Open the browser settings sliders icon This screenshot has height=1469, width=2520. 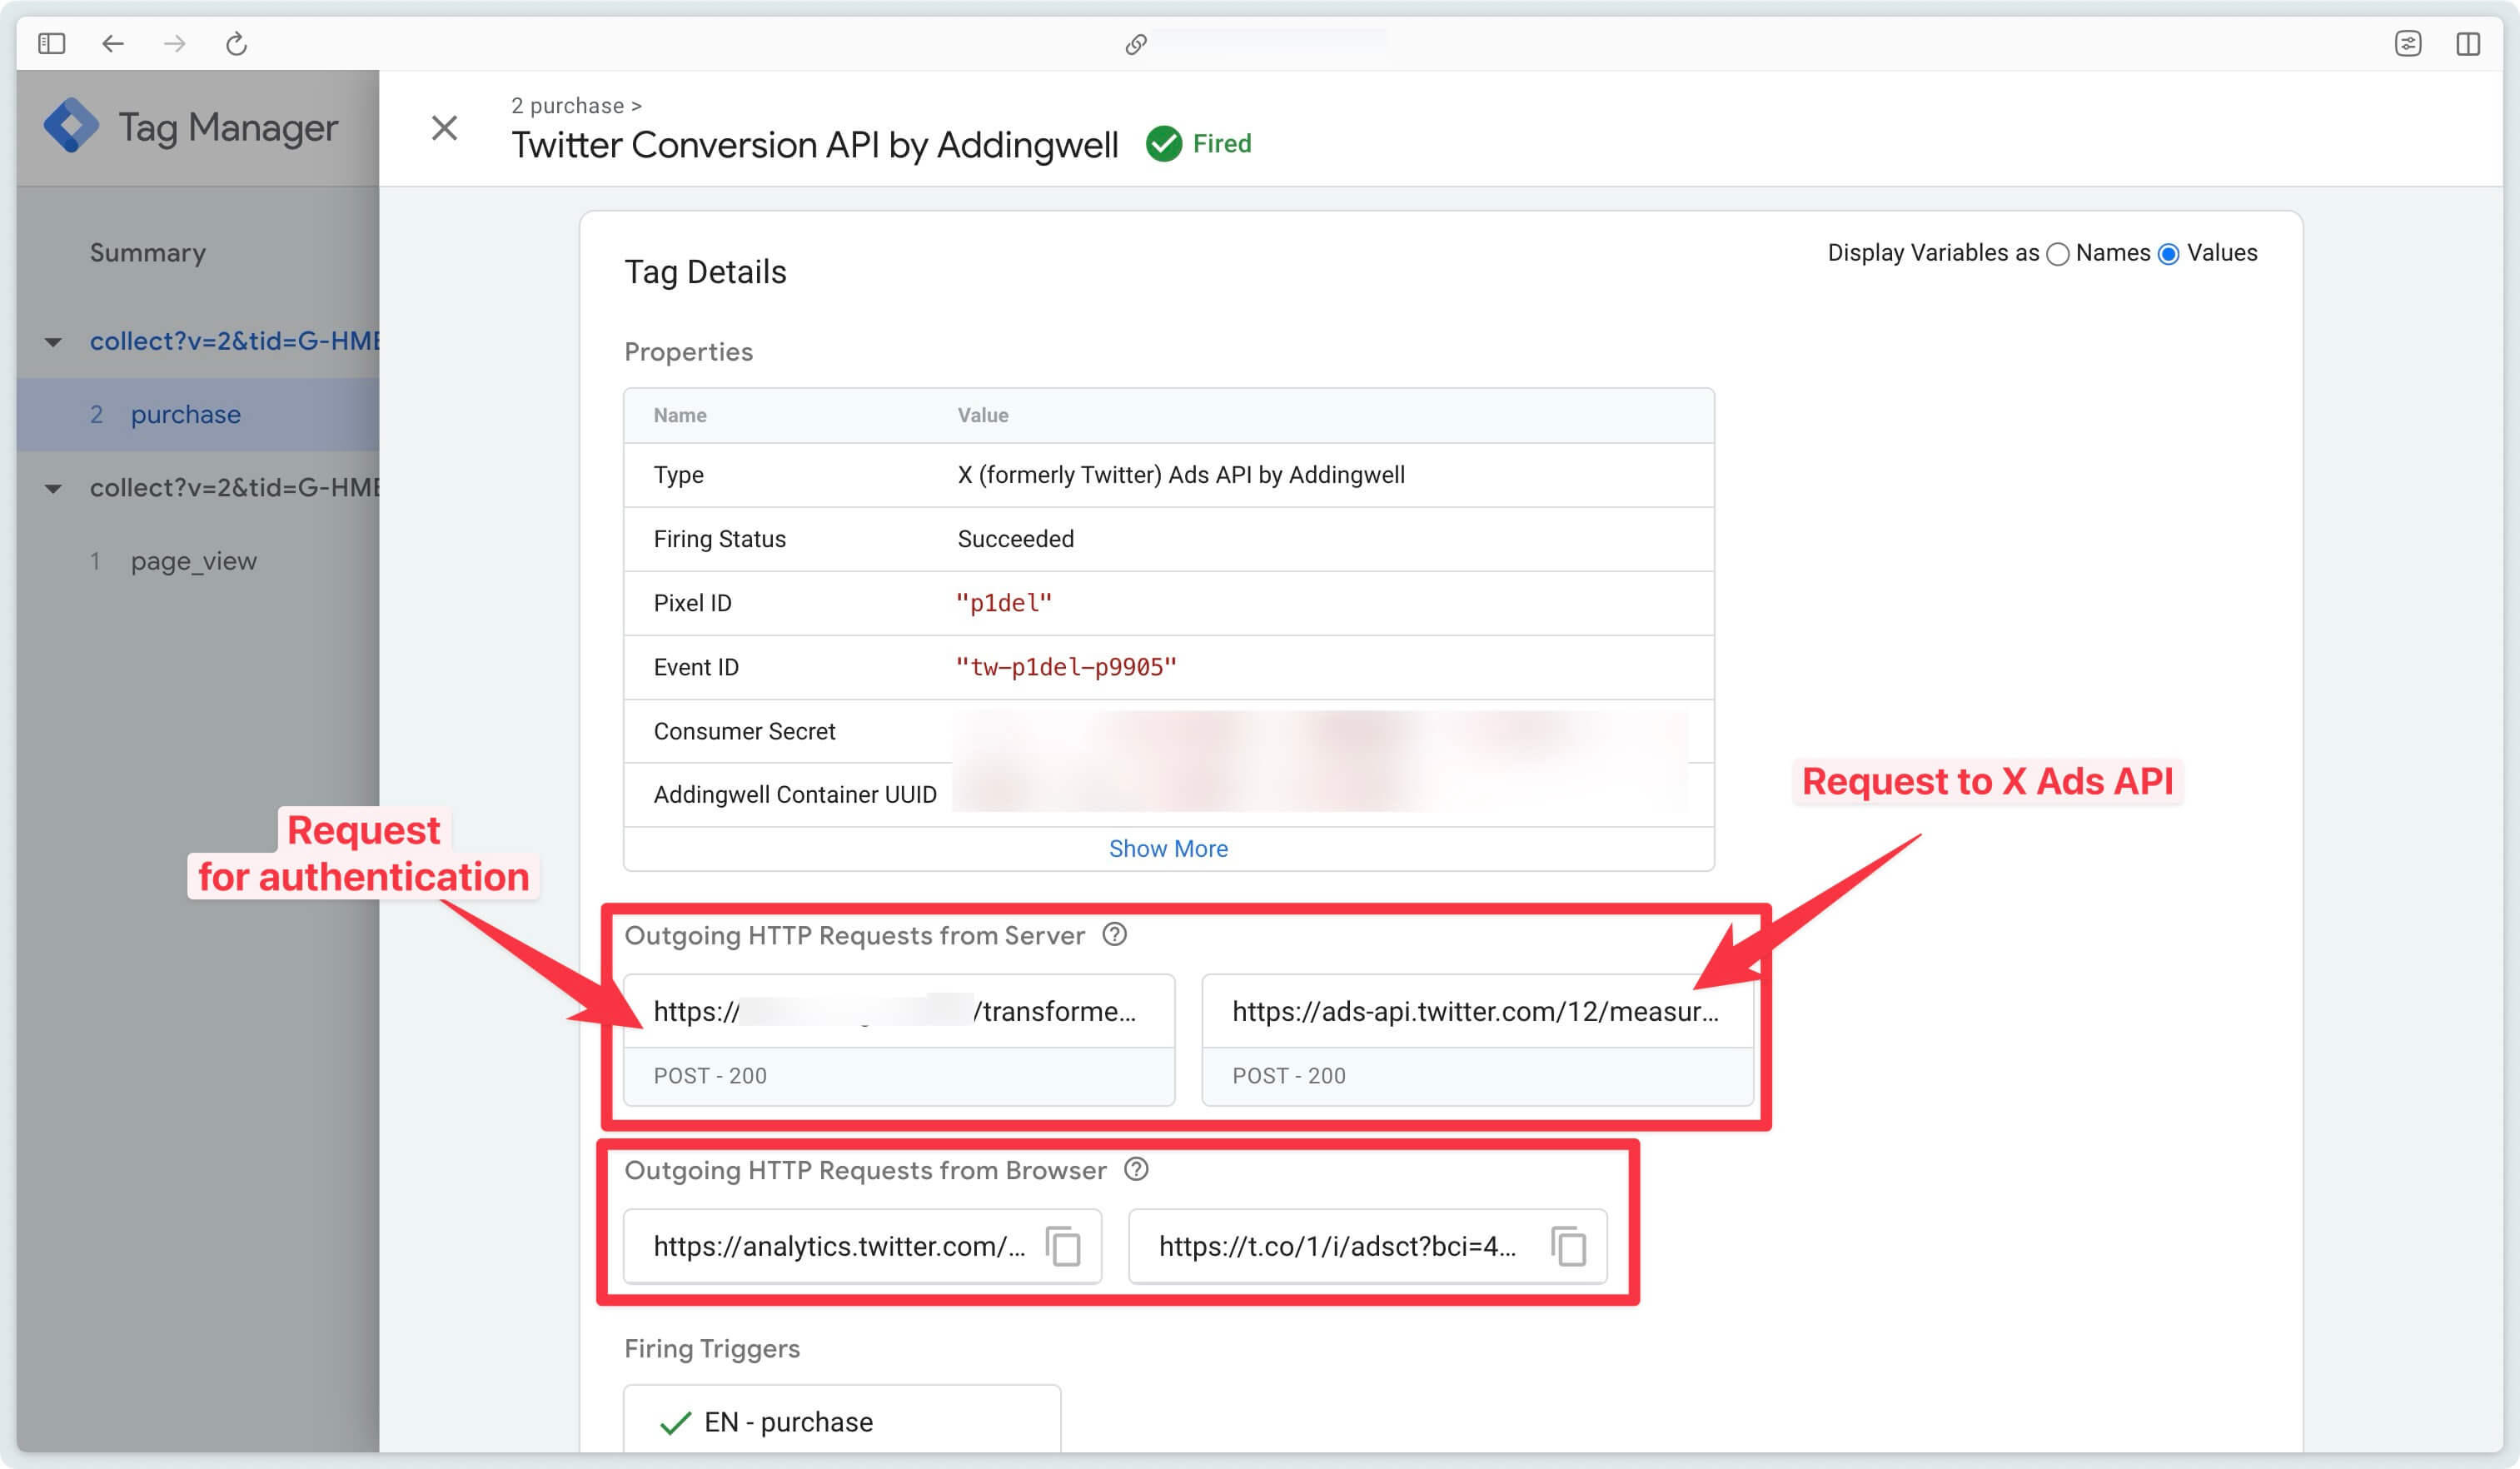2408,43
